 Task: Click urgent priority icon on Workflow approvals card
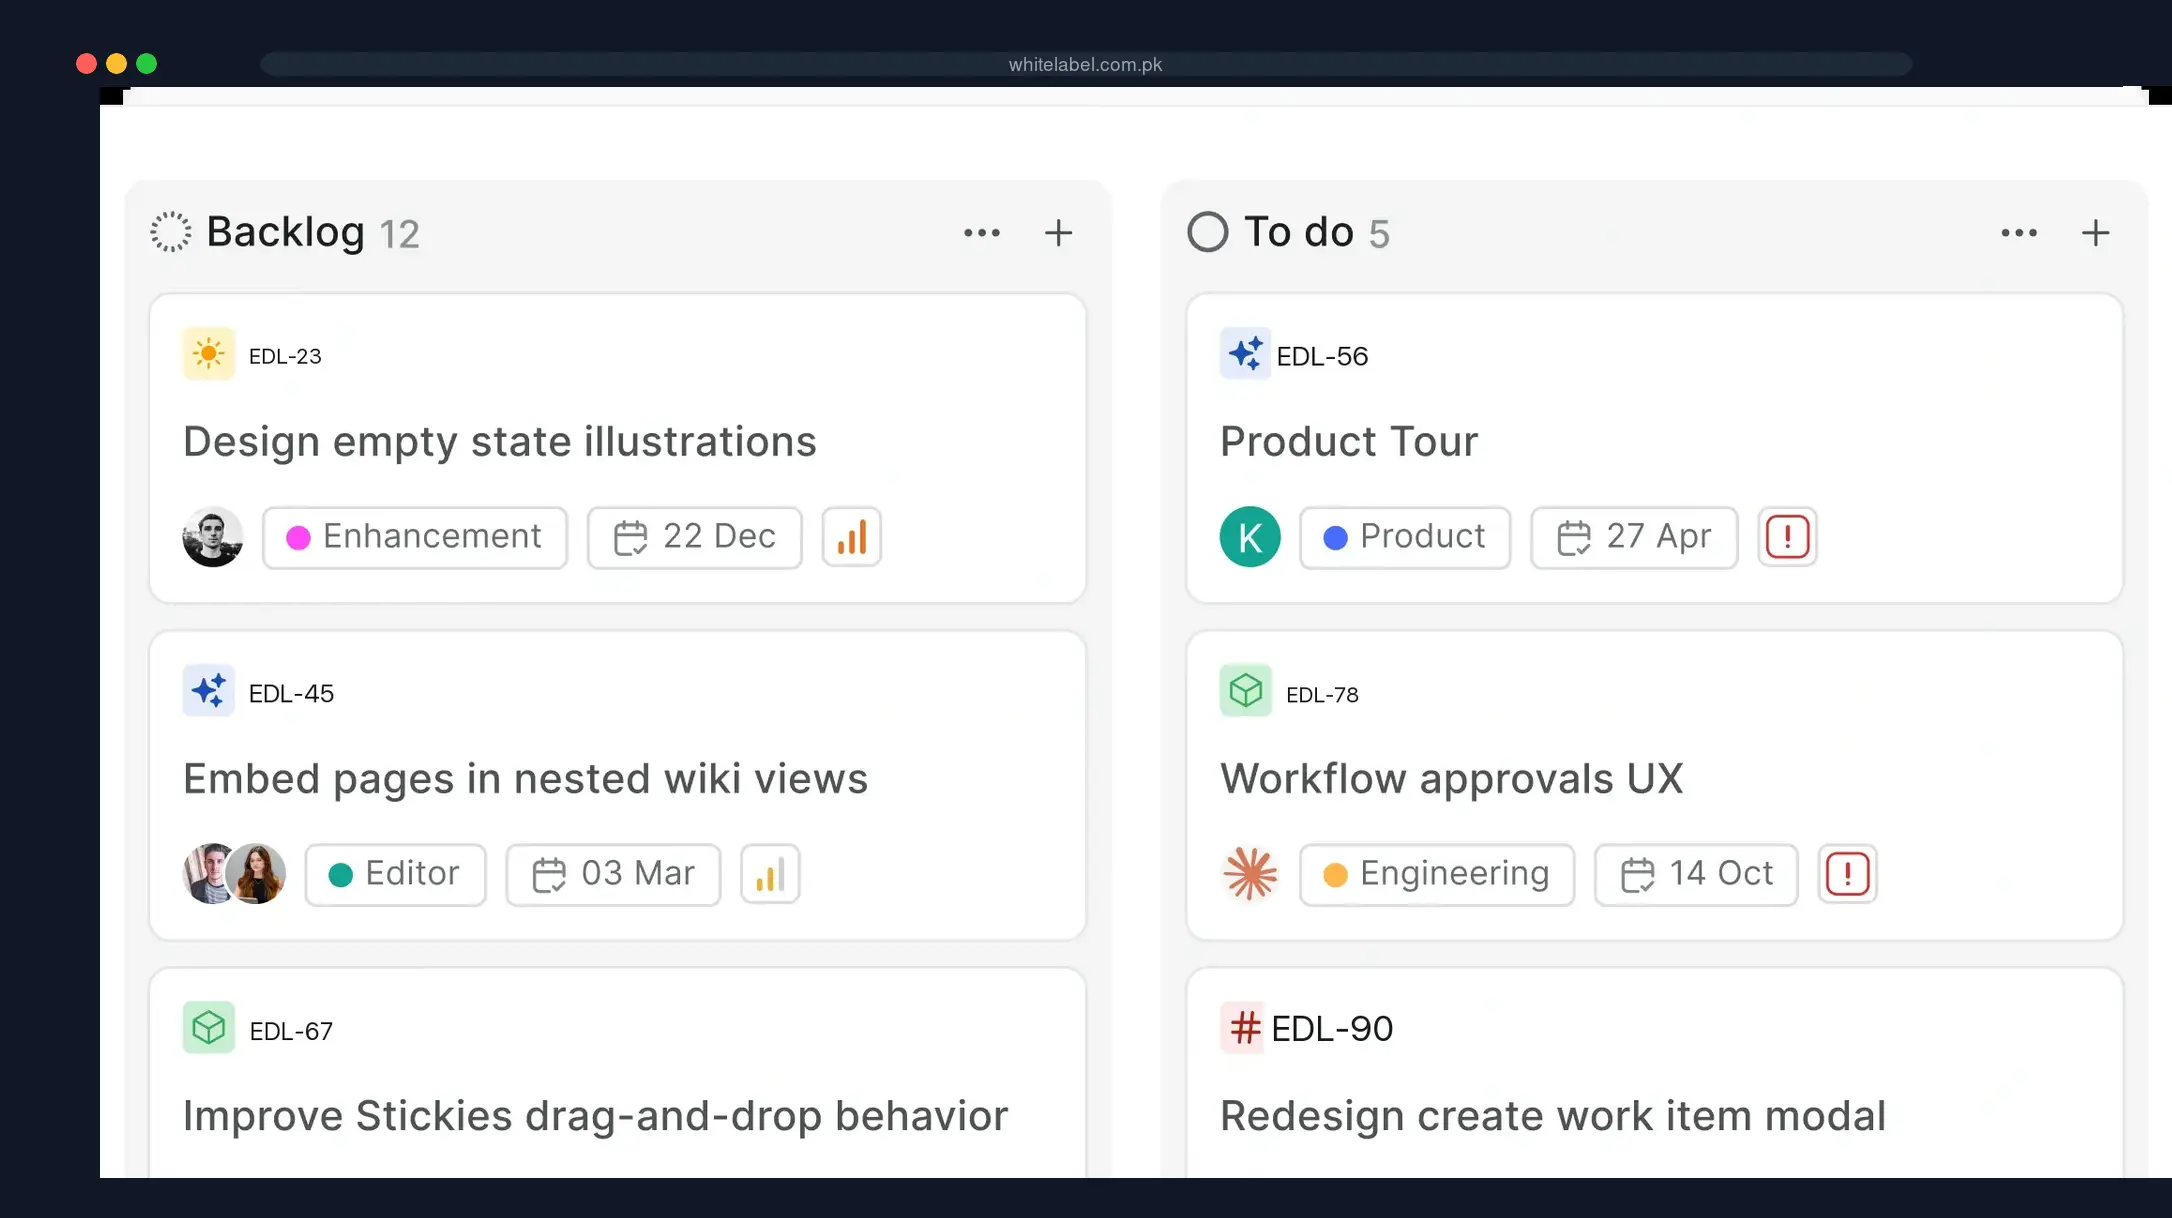(1847, 874)
